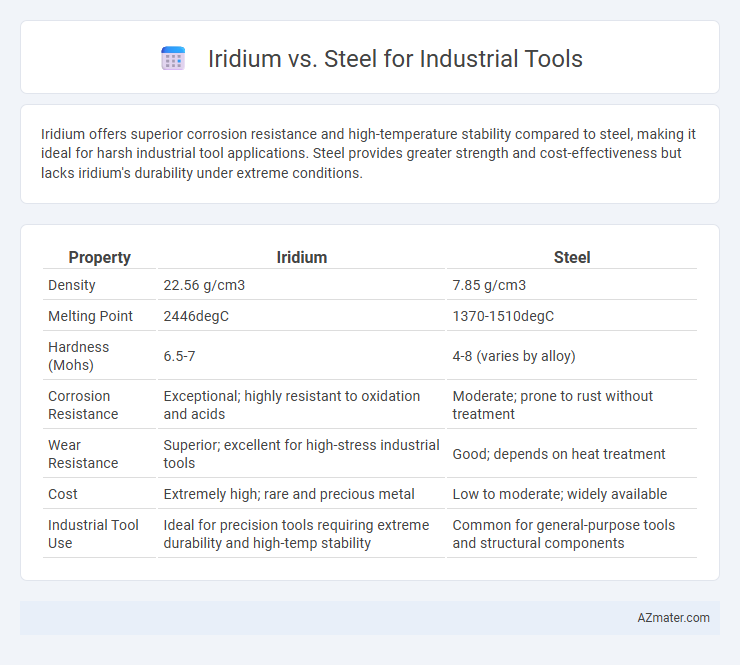The width and height of the screenshot is (740, 665).
Task: Click 'Low to moderate; widely available' cell
Action: [572, 494]
